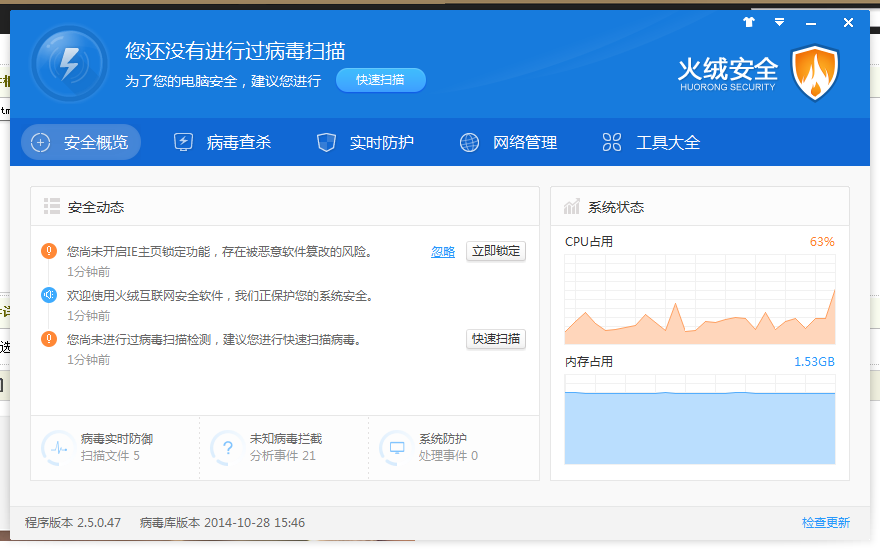
Task: Click the 处理事件 0 count
Action: (x=448, y=456)
